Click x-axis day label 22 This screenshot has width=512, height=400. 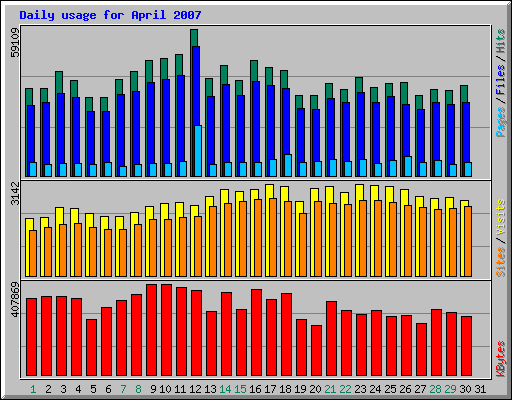pos(345,389)
